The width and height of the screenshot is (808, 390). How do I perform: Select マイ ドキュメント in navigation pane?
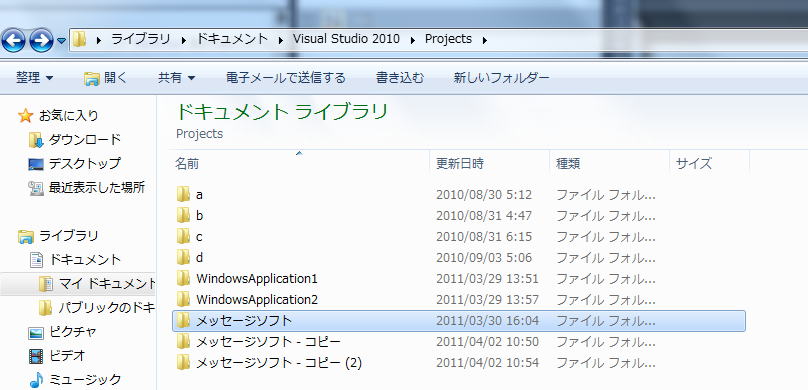tap(107, 283)
